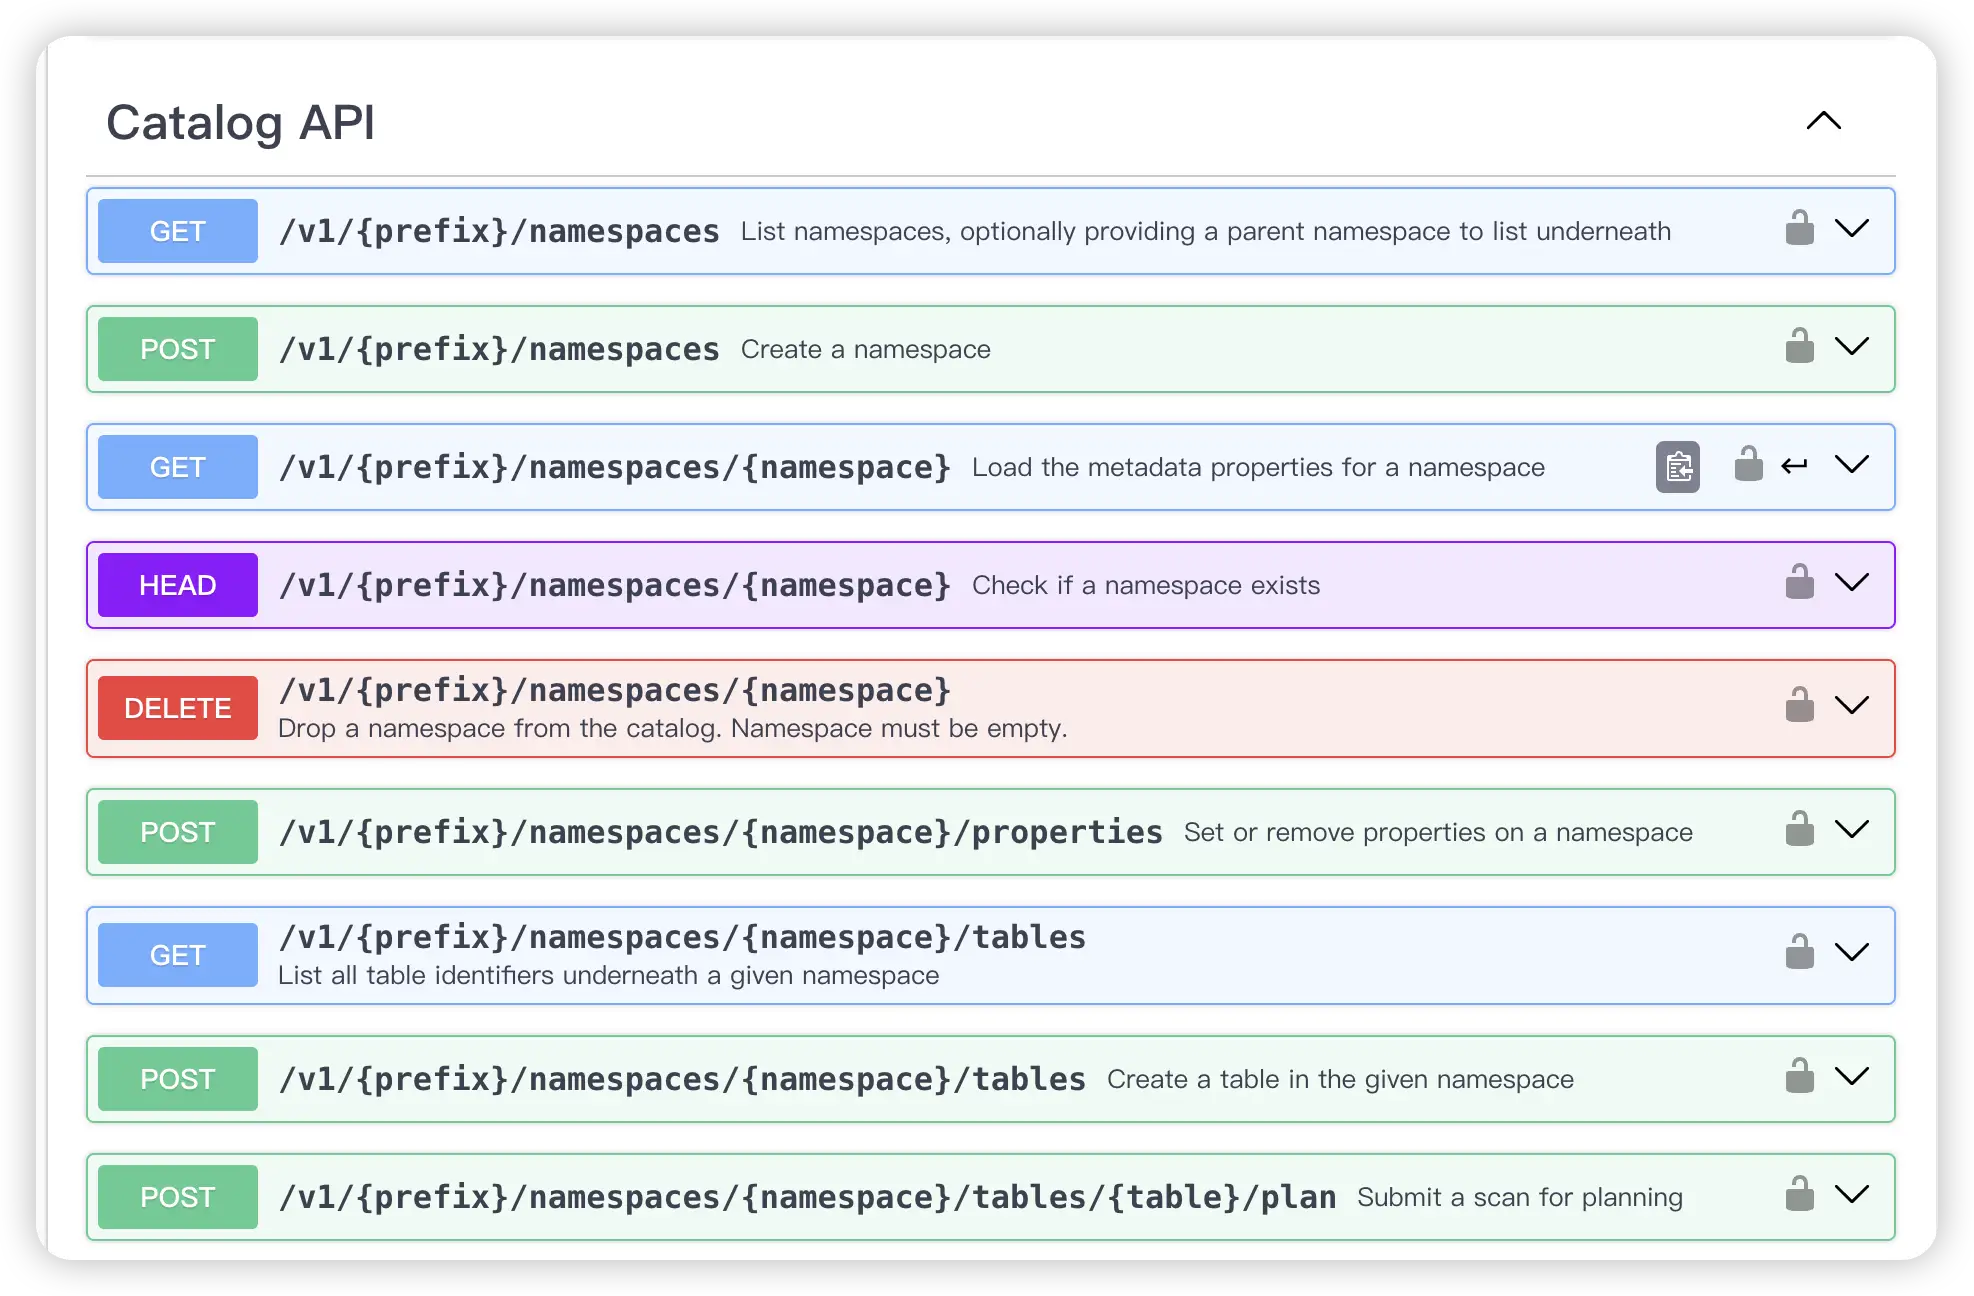Click the purple HEAD method badge
Image resolution: width=1974 pixels, height=1296 pixels.
pos(178,585)
